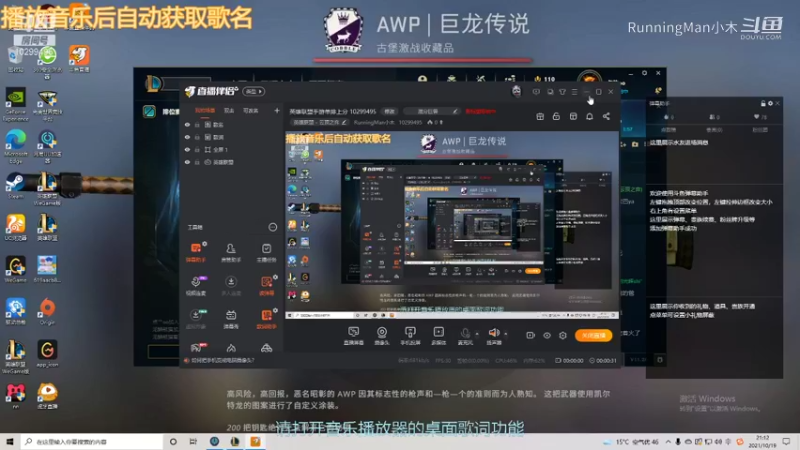Toggle the lock on the second source row
Image resolution: width=800 pixels, height=450 pixels.
coord(197,137)
